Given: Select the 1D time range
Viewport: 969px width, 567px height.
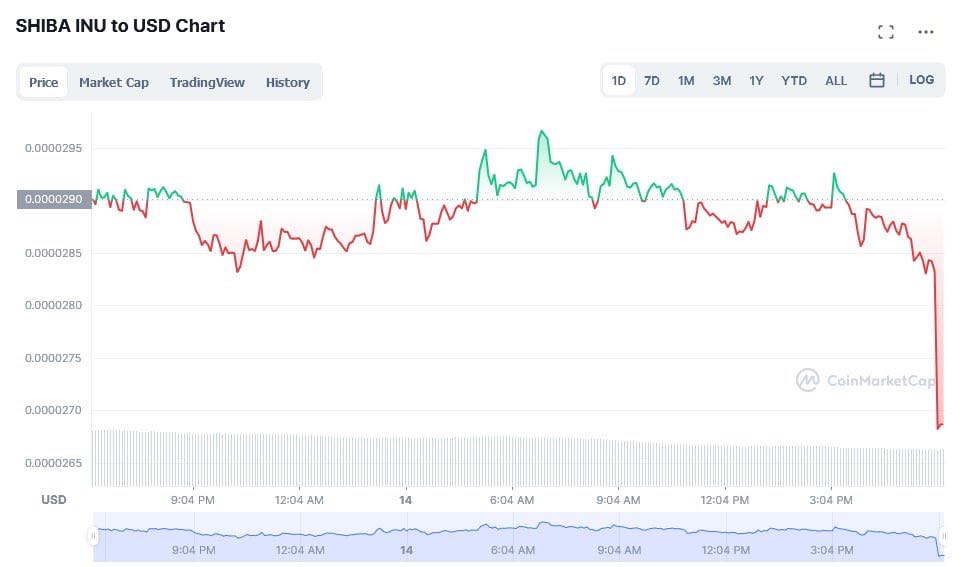Looking at the screenshot, I should pos(619,80).
